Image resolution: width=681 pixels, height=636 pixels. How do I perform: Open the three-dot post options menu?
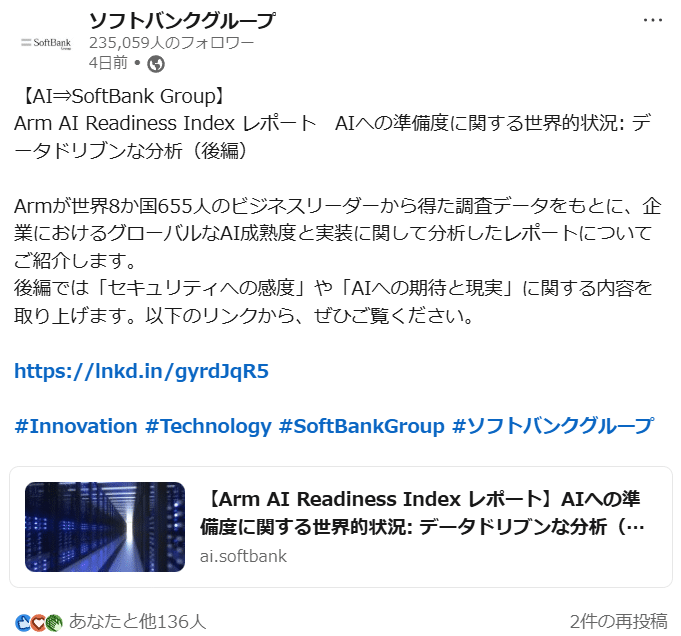click(653, 20)
